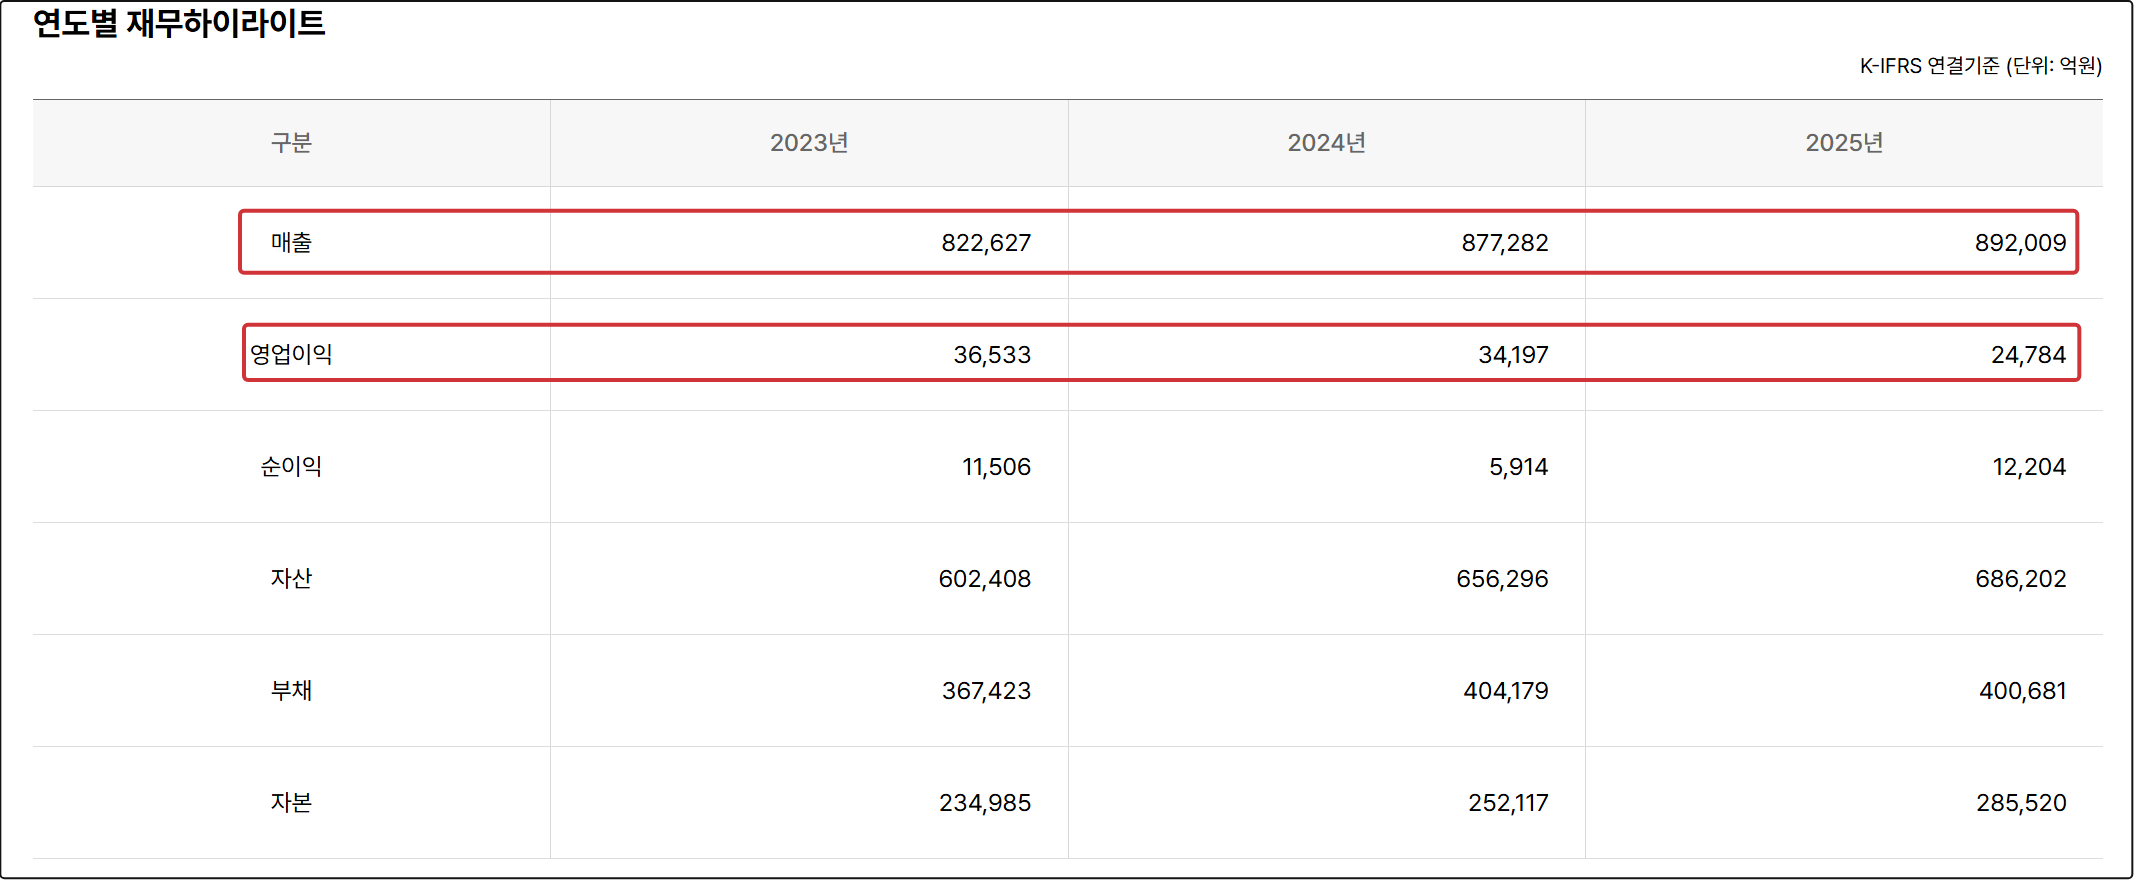Select 2025 영업이익 value 24,784
Viewport: 2135px width, 882px height.
click(2028, 355)
